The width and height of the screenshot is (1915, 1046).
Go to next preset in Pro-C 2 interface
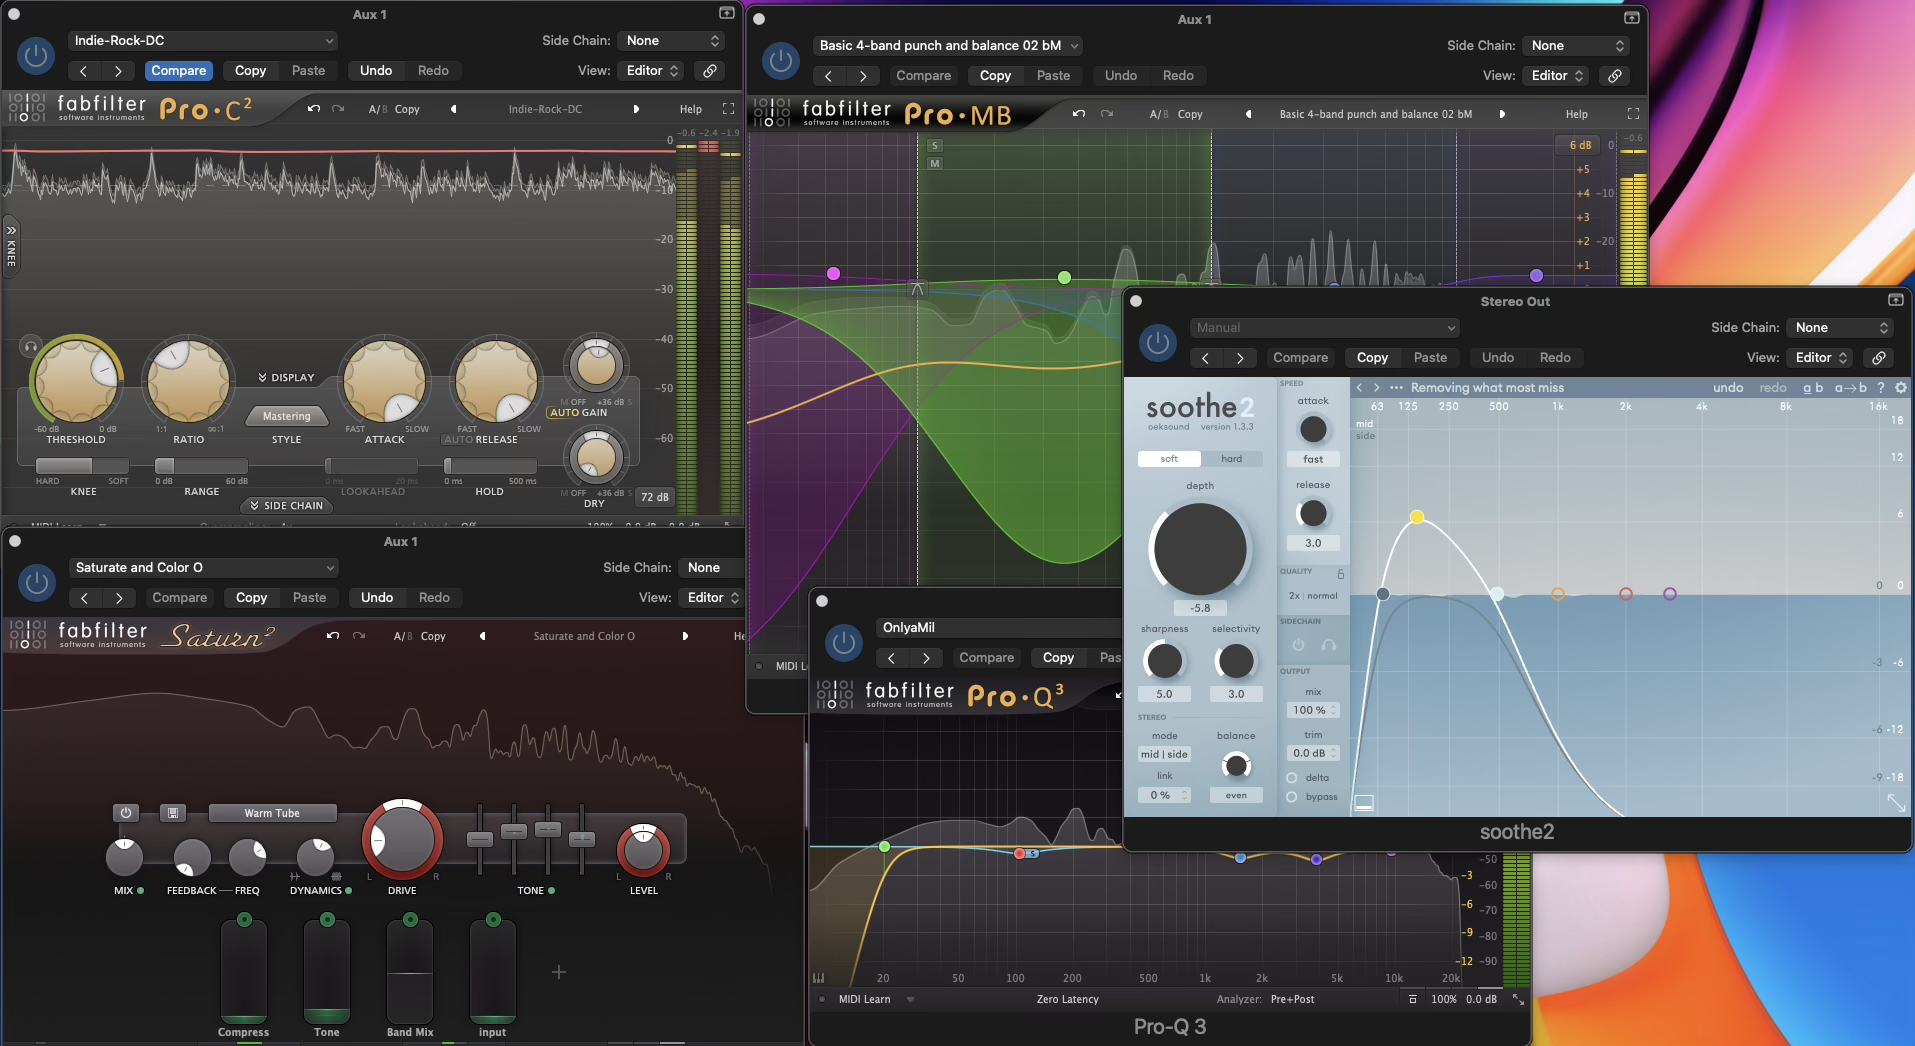pos(636,109)
